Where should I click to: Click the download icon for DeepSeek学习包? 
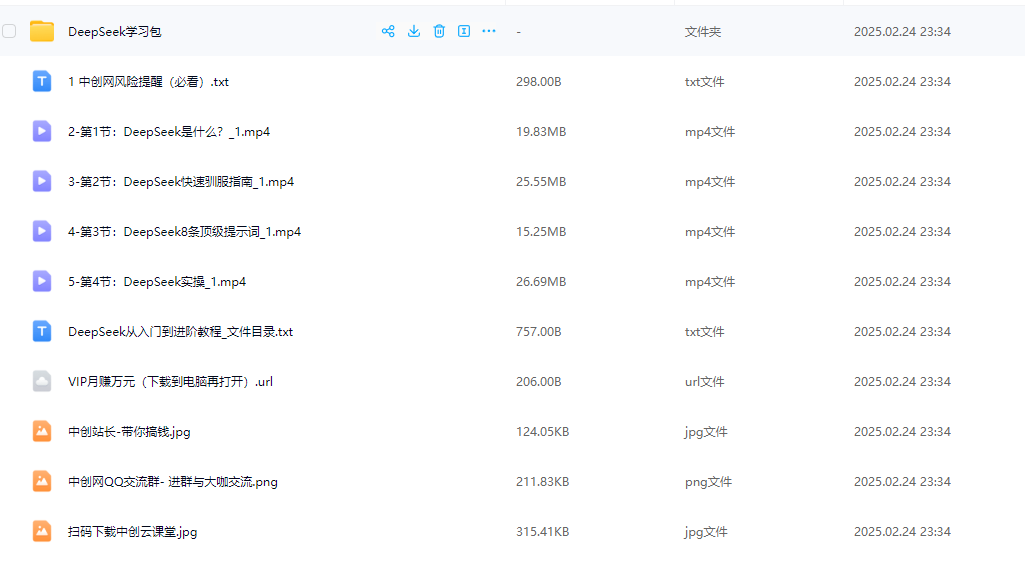(x=414, y=31)
